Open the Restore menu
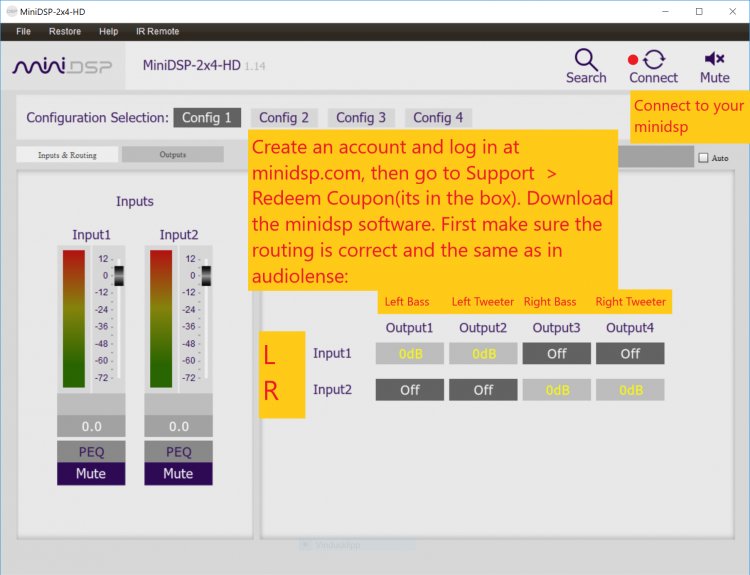Screen dimensions: 750x575 (65, 32)
